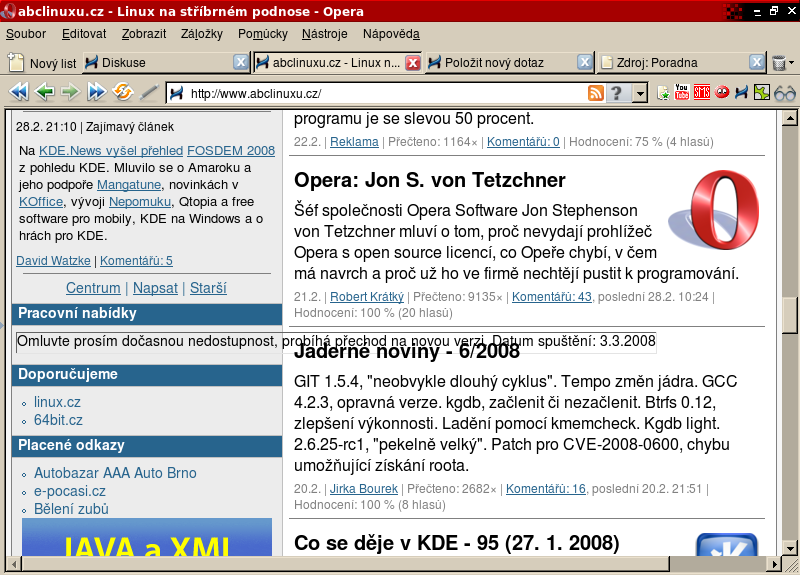Open the Pomůcky menu
Screen dimensions: 800x575
coord(263,34)
